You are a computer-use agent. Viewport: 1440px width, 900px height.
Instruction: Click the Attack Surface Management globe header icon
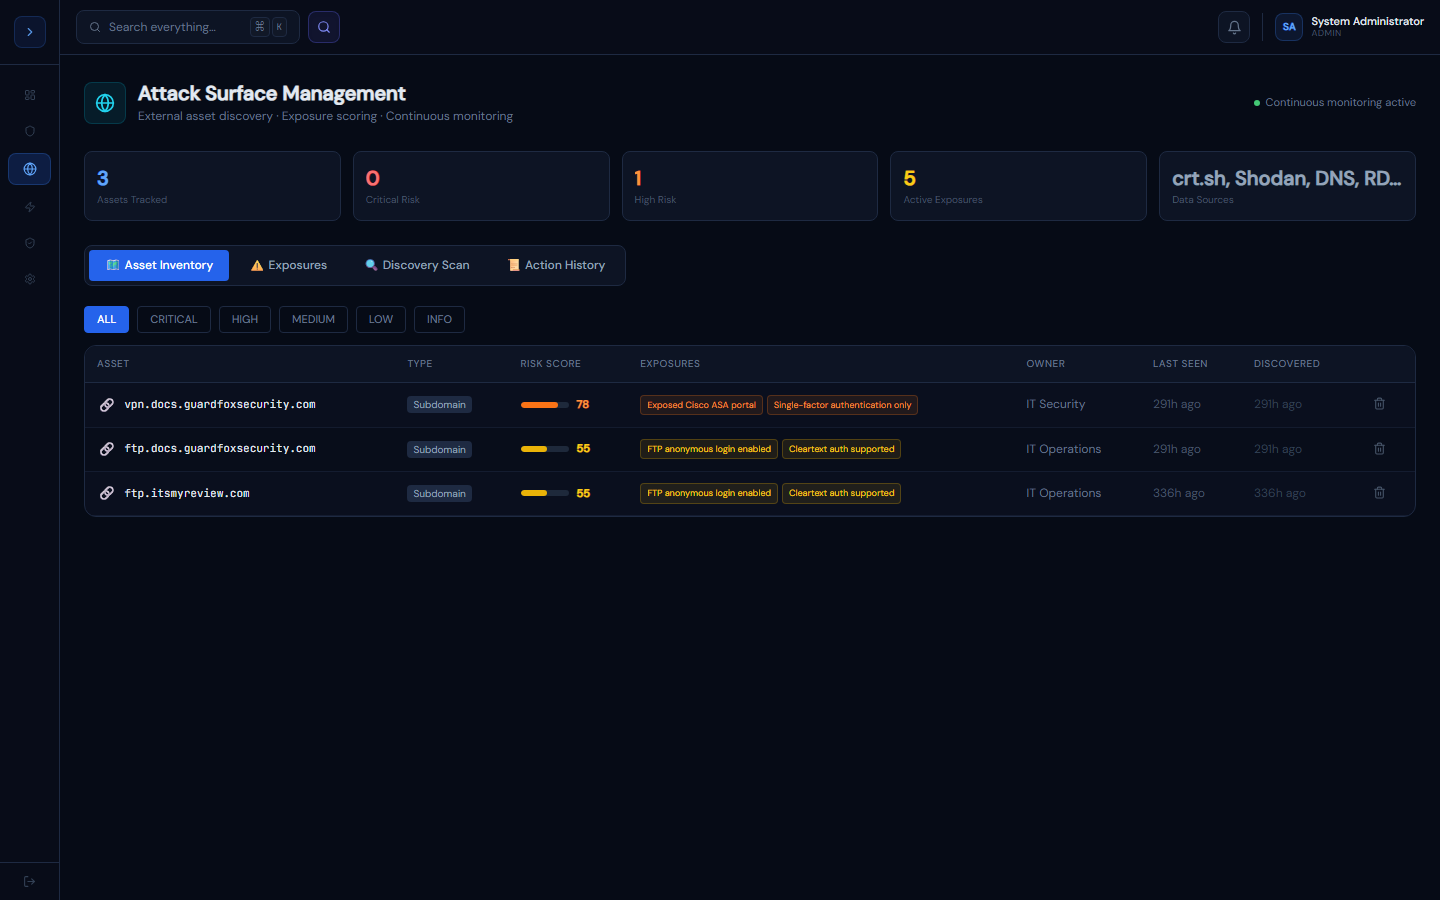tap(105, 103)
